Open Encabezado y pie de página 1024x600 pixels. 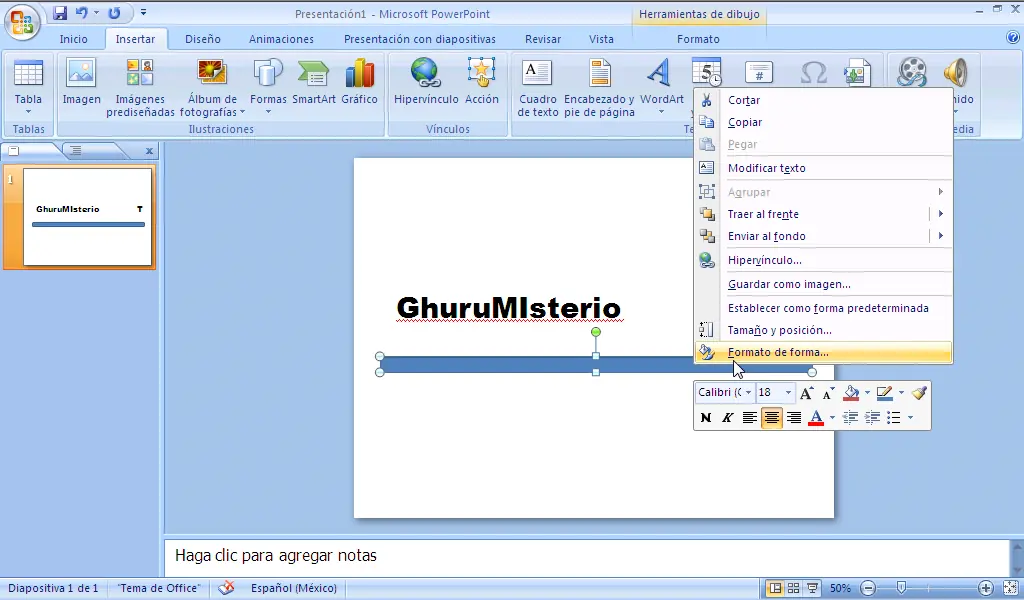[599, 87]
